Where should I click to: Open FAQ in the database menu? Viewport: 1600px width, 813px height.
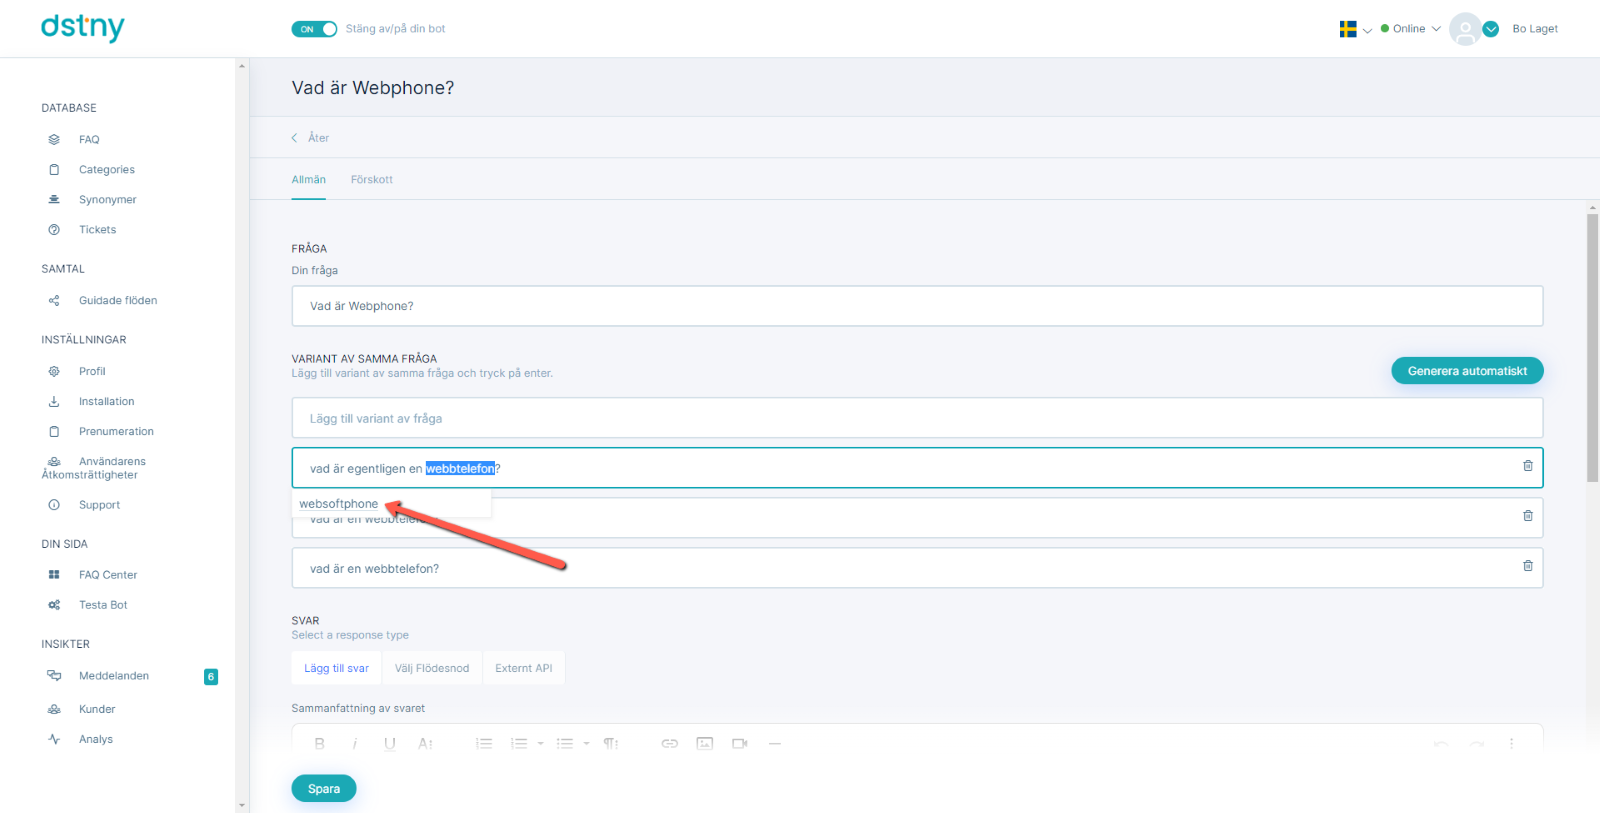pyautogui.click(x=89, y=140)
